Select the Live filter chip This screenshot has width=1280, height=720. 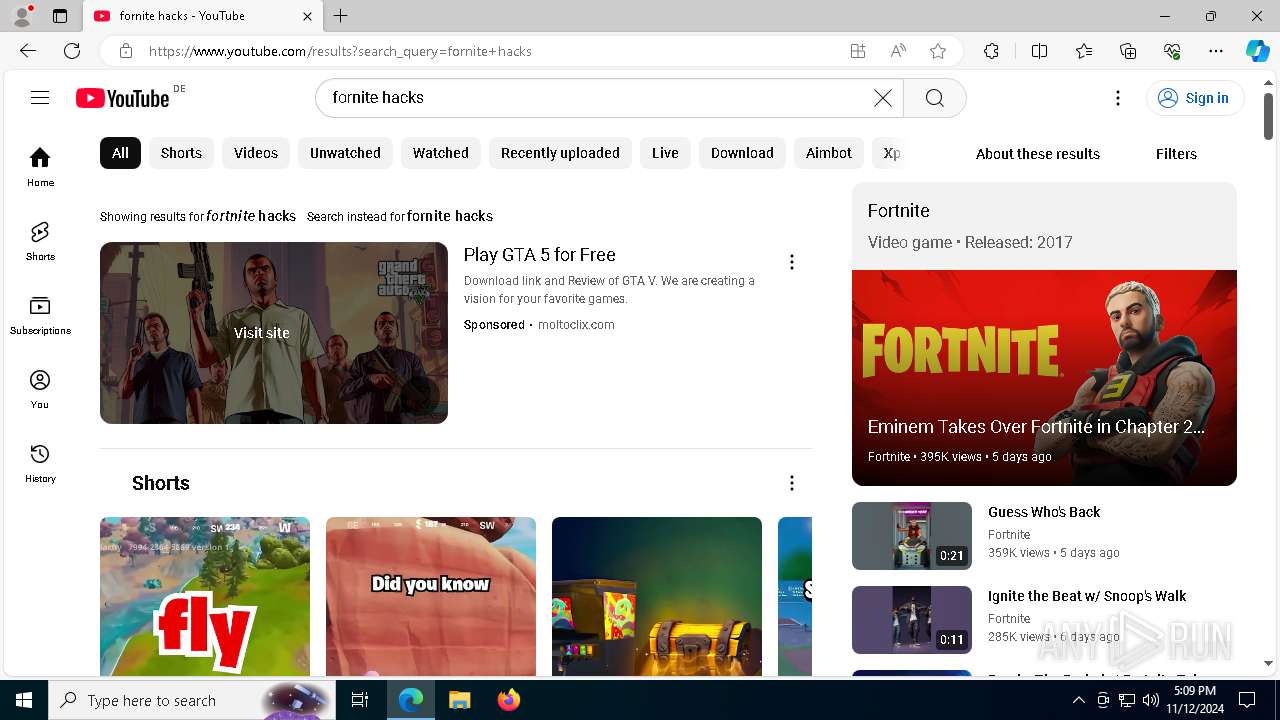coord(665,153)
